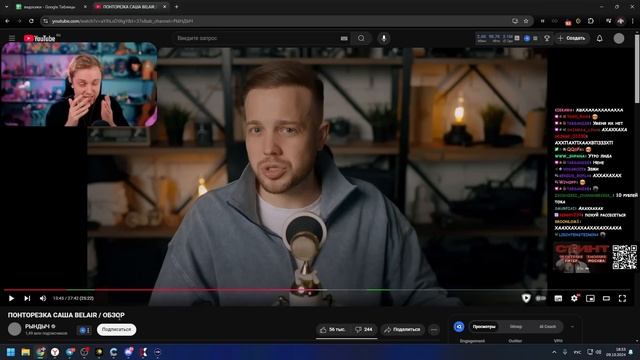Open the account avatar menu
The height and width of the screenshot is (360, 640).
tap(619, 38)
